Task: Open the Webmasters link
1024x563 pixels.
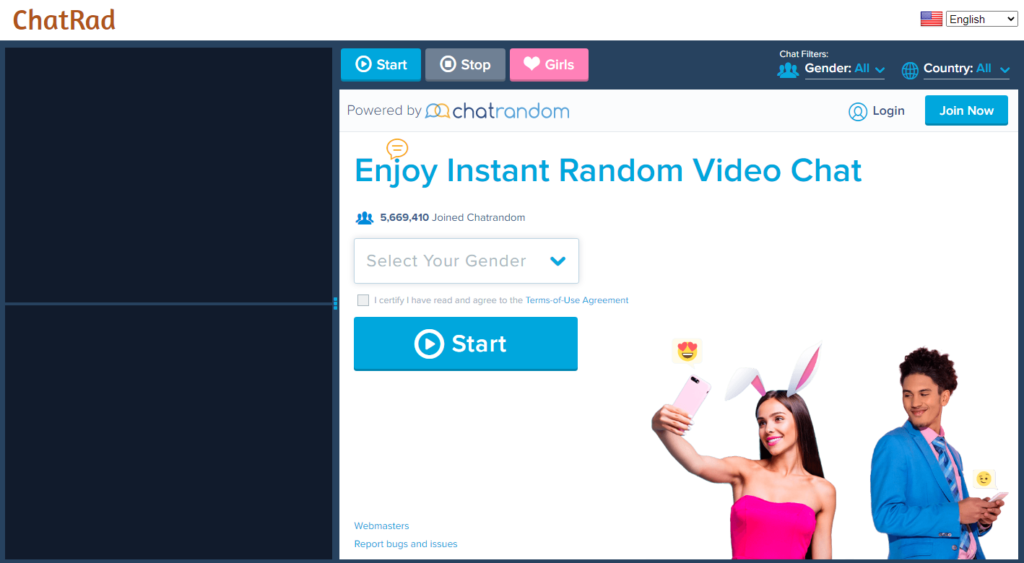Action: [x=381, y=526]
